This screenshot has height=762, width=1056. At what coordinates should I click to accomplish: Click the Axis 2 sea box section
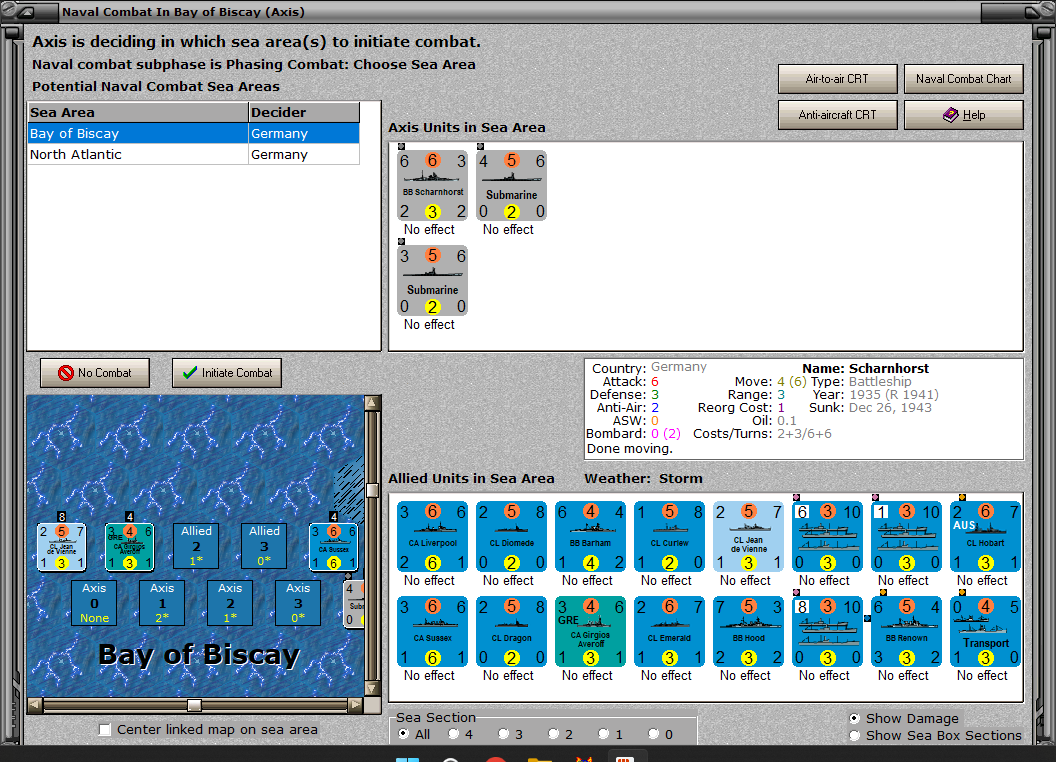coord(230,603)
